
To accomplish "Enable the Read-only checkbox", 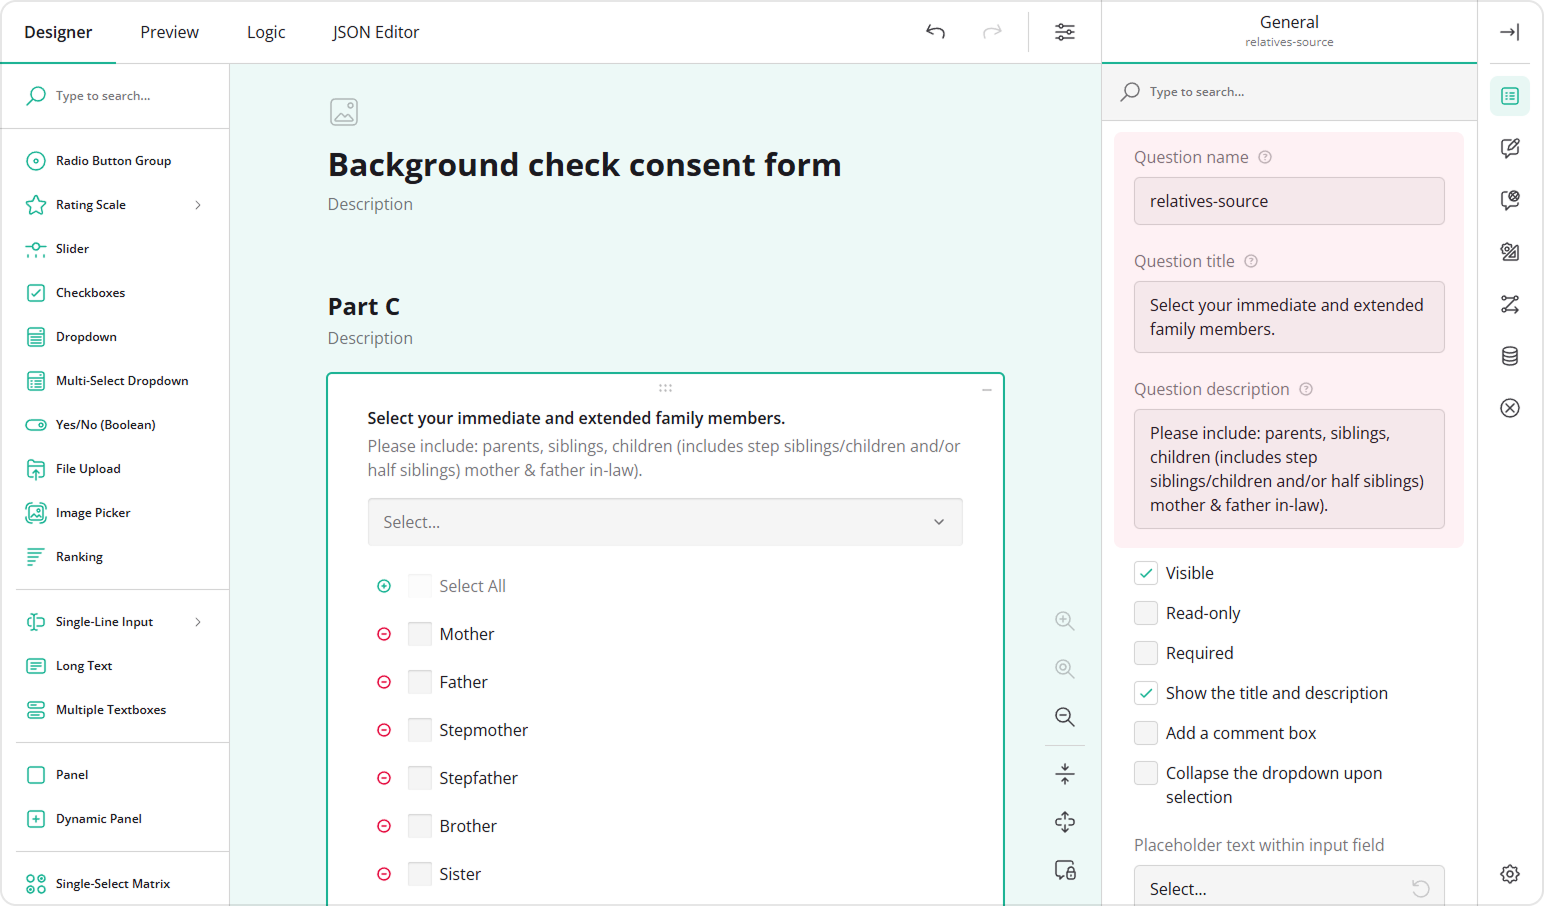I will [1145, 612].
